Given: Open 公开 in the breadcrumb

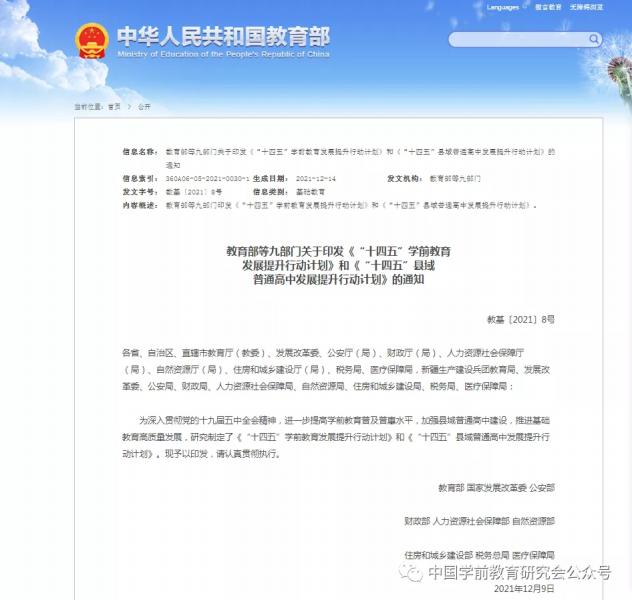Looking at the screenshot, I should coord(144,106).
